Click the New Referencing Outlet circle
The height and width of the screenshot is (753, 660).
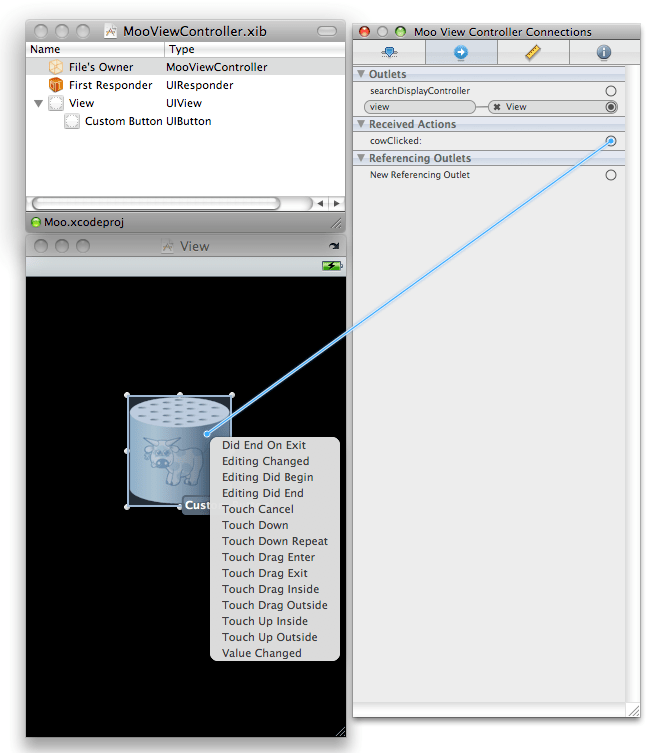point(610,175)
